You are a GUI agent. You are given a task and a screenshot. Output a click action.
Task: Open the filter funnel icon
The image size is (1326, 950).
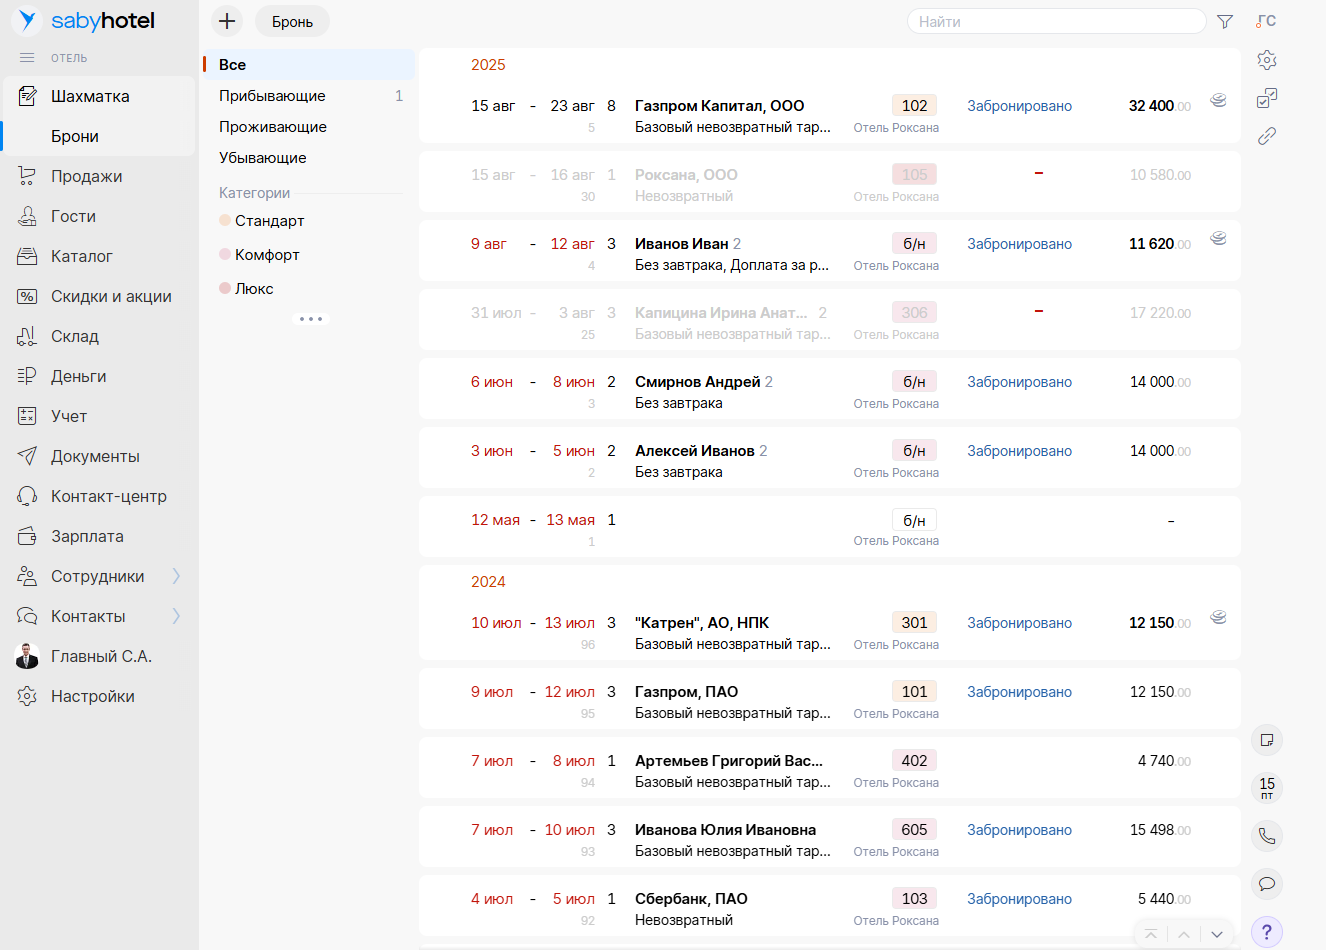[1225, 21]
